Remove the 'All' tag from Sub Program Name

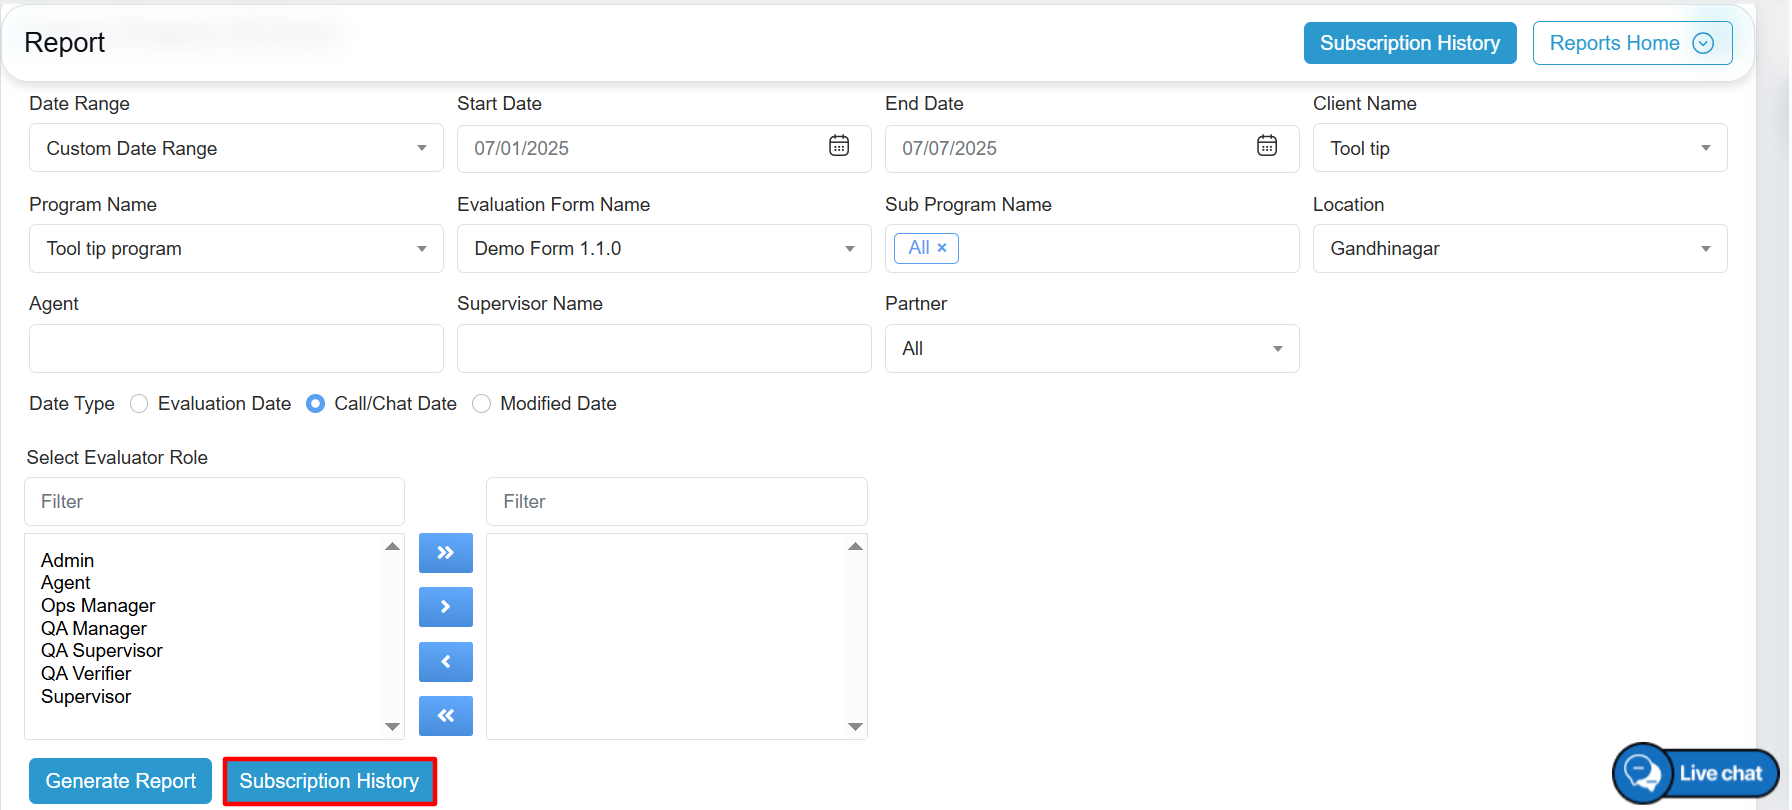coord(942,248)
